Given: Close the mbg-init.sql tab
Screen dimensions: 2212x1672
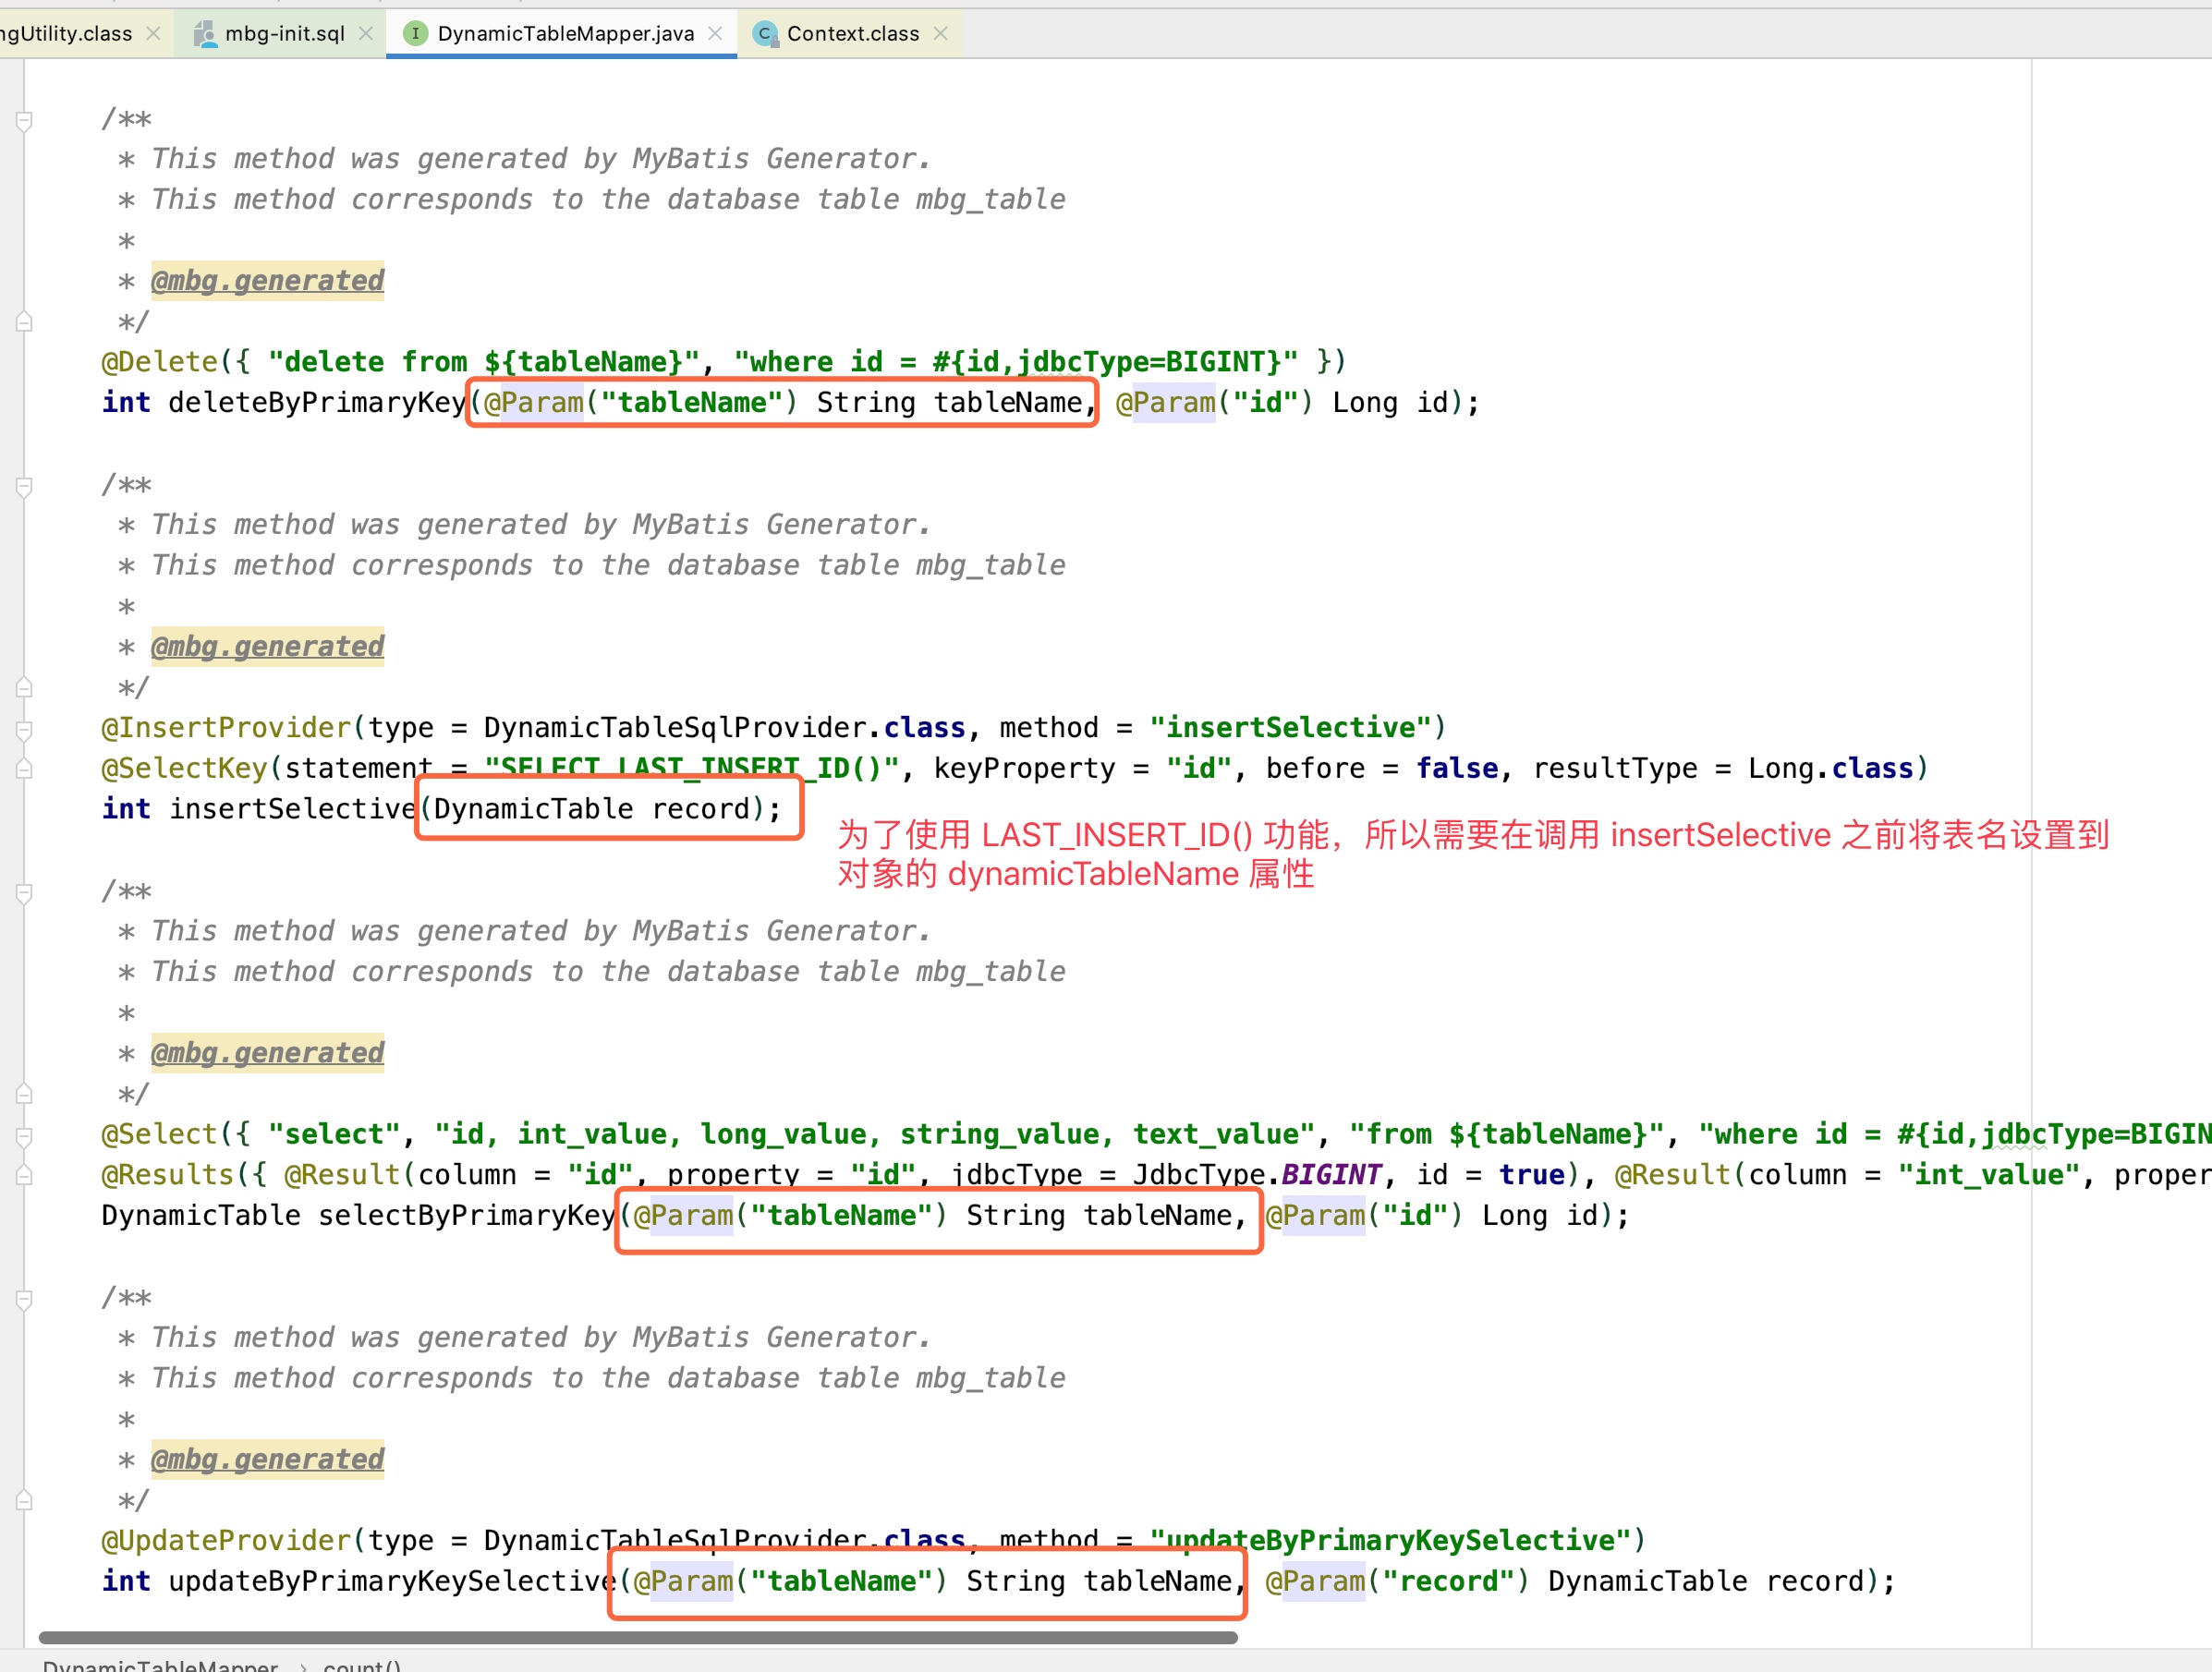Looking at the screenshot, I should pos(367,33).
